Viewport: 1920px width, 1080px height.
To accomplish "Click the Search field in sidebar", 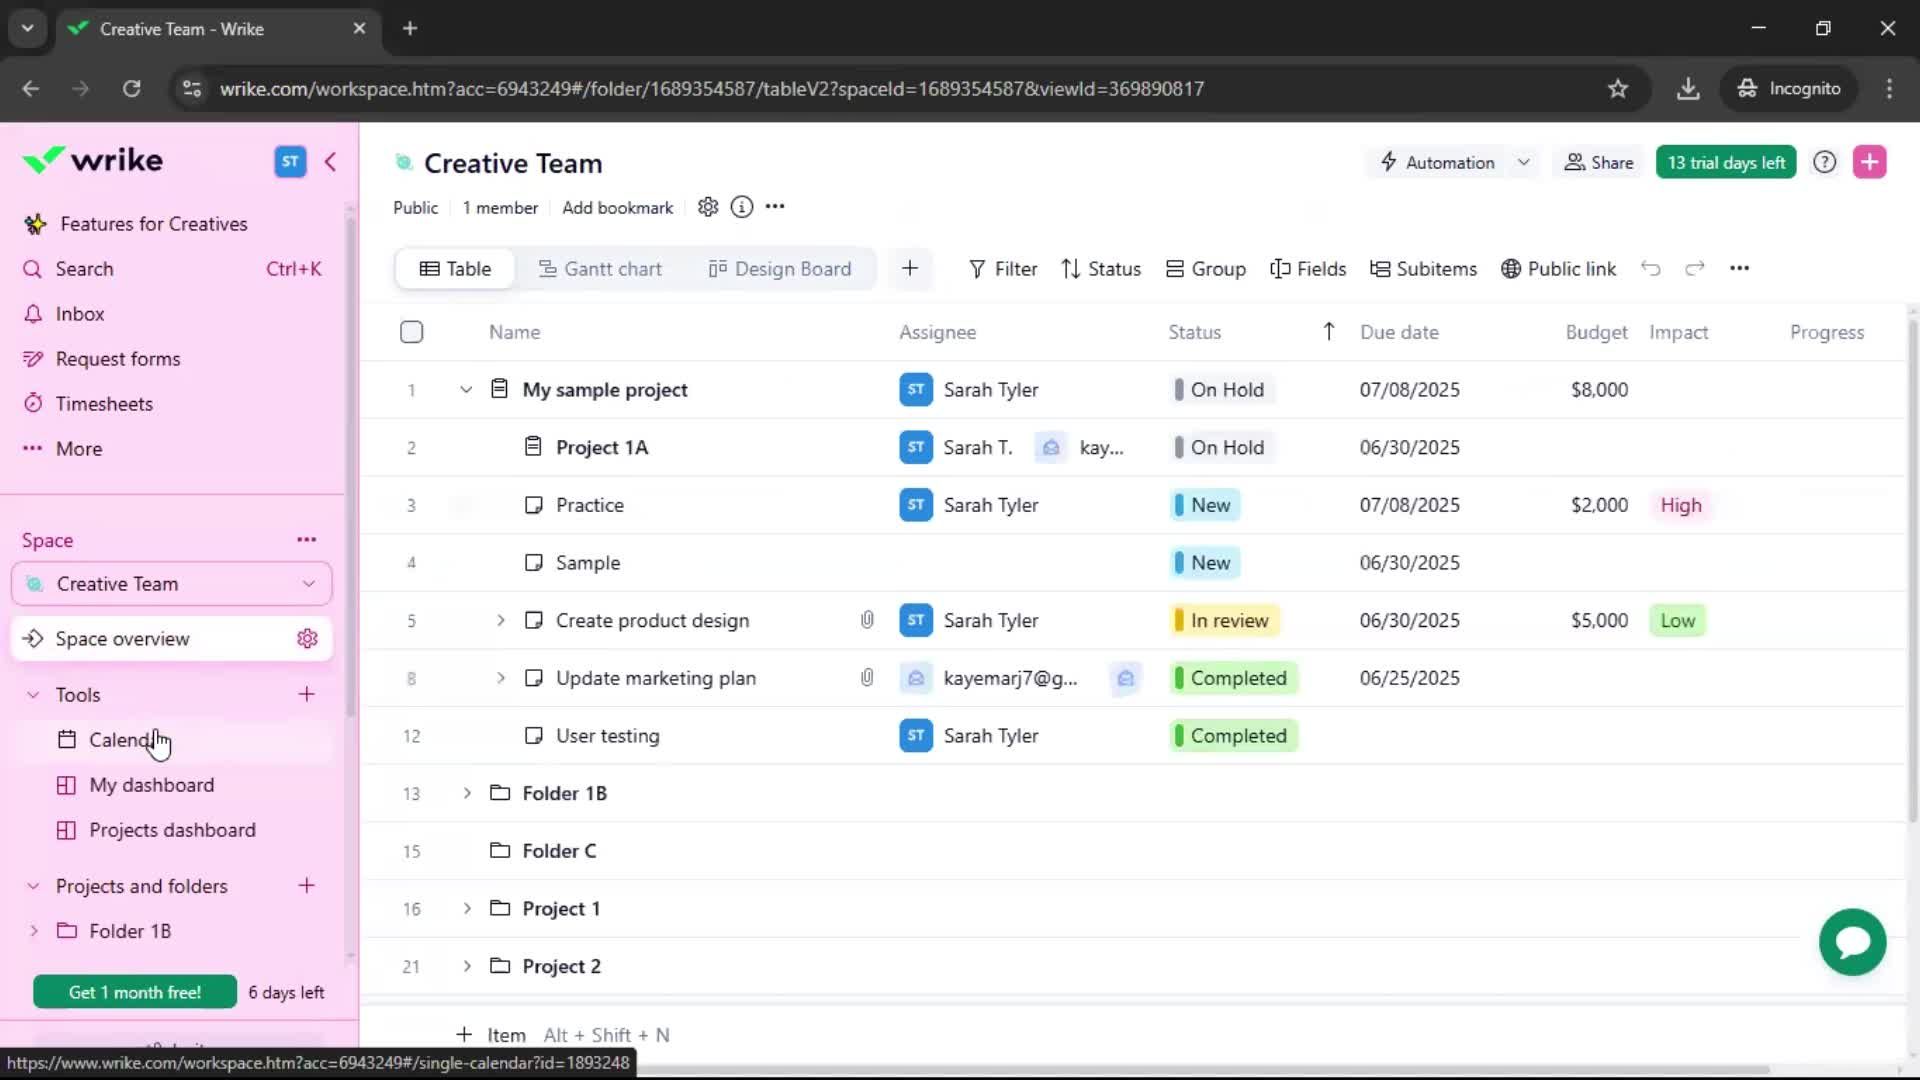I will point(172,269).
